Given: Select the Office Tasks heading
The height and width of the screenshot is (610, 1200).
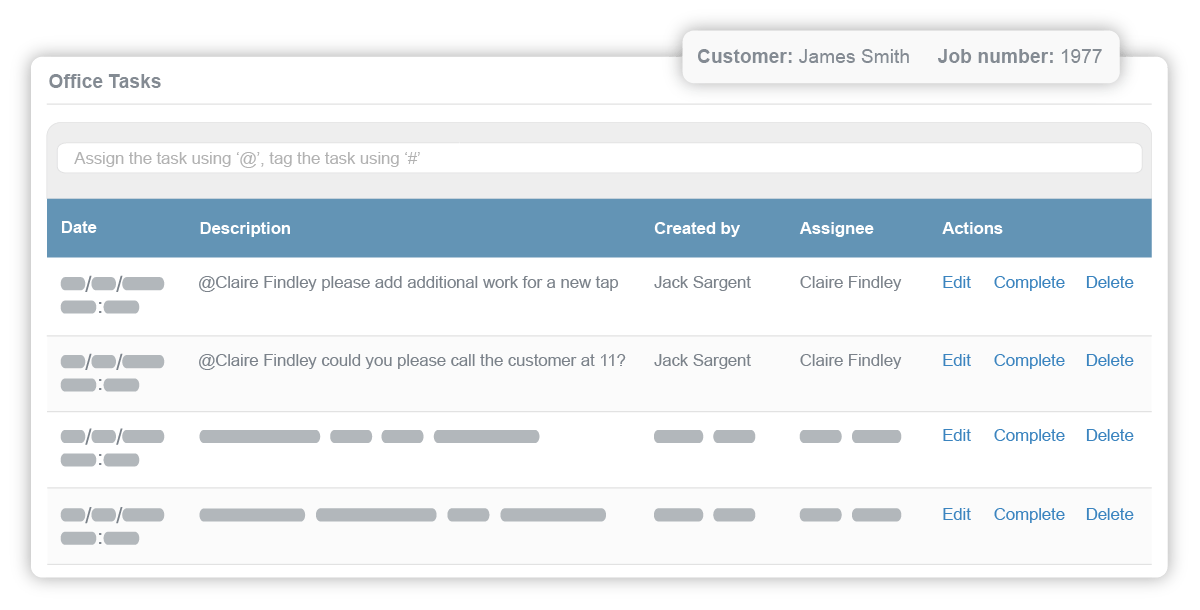Looking at the screenshot, I should [104, 81].
